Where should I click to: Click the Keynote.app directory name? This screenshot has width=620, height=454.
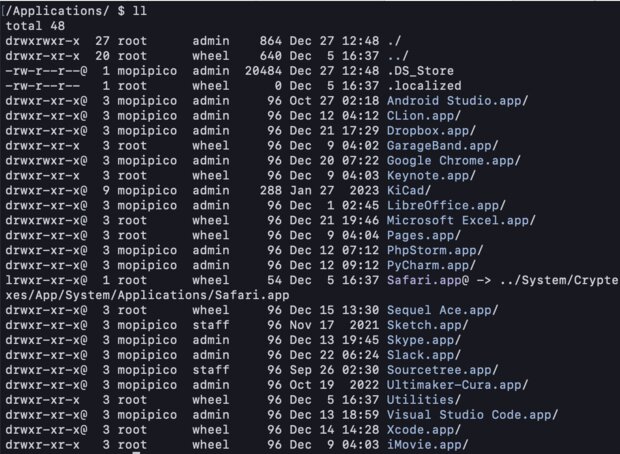[431, 176]
